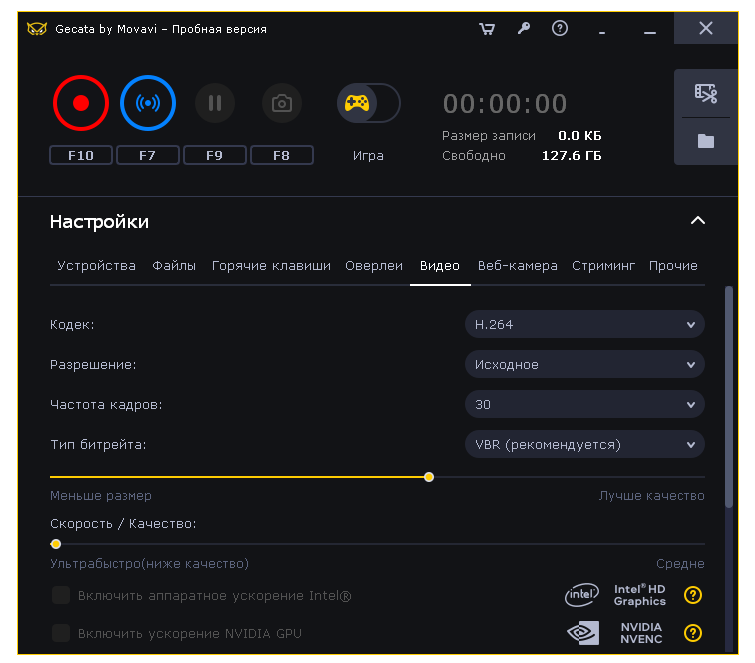Click the Лучше качество label
This screenshot has height=663, width=755.
click(651, 496)
